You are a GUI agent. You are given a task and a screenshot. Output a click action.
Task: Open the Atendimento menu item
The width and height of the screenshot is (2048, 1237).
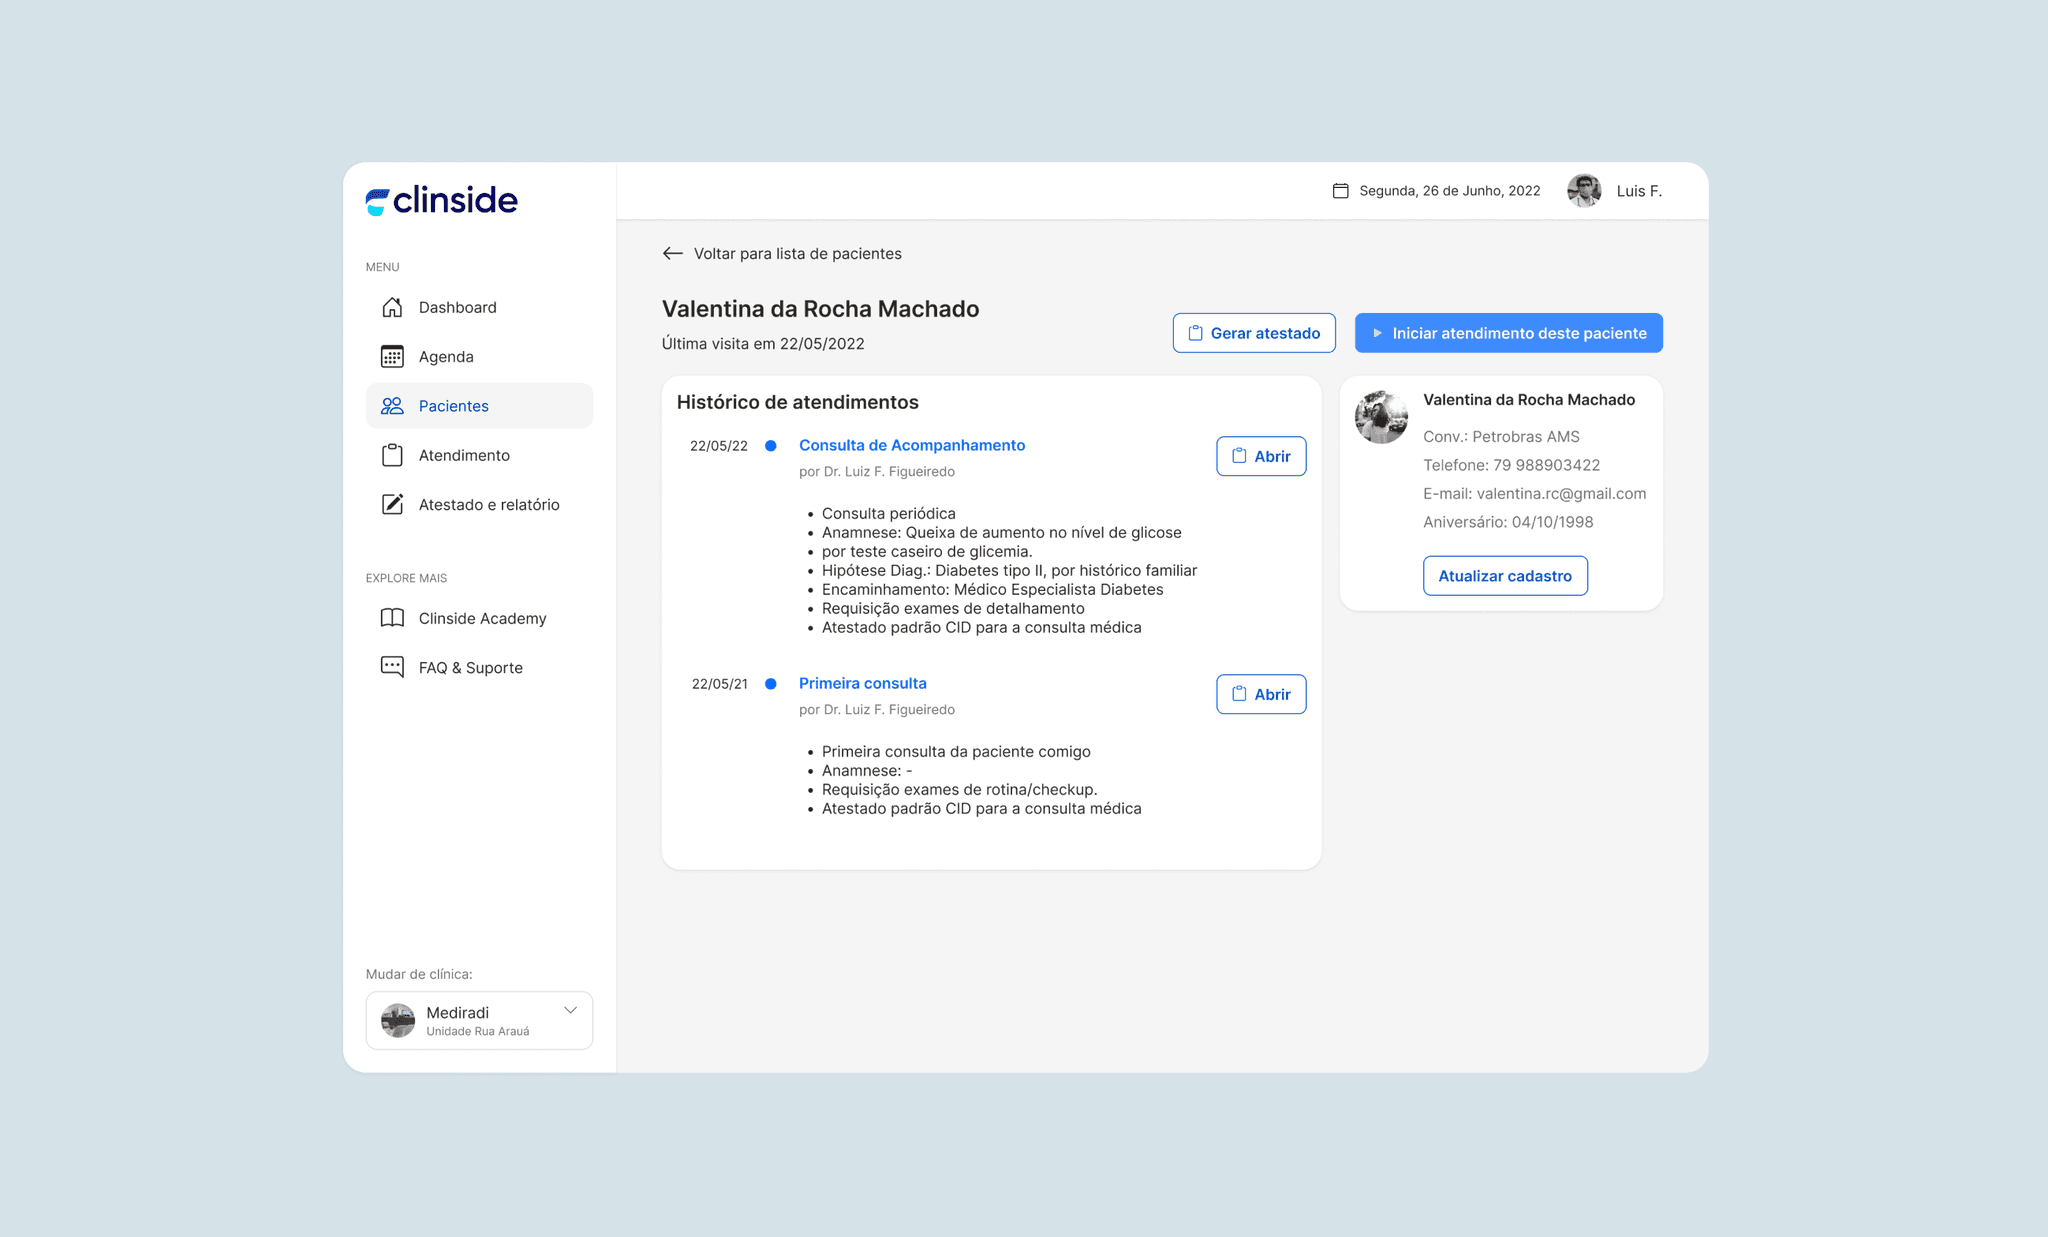pos(464,455)
